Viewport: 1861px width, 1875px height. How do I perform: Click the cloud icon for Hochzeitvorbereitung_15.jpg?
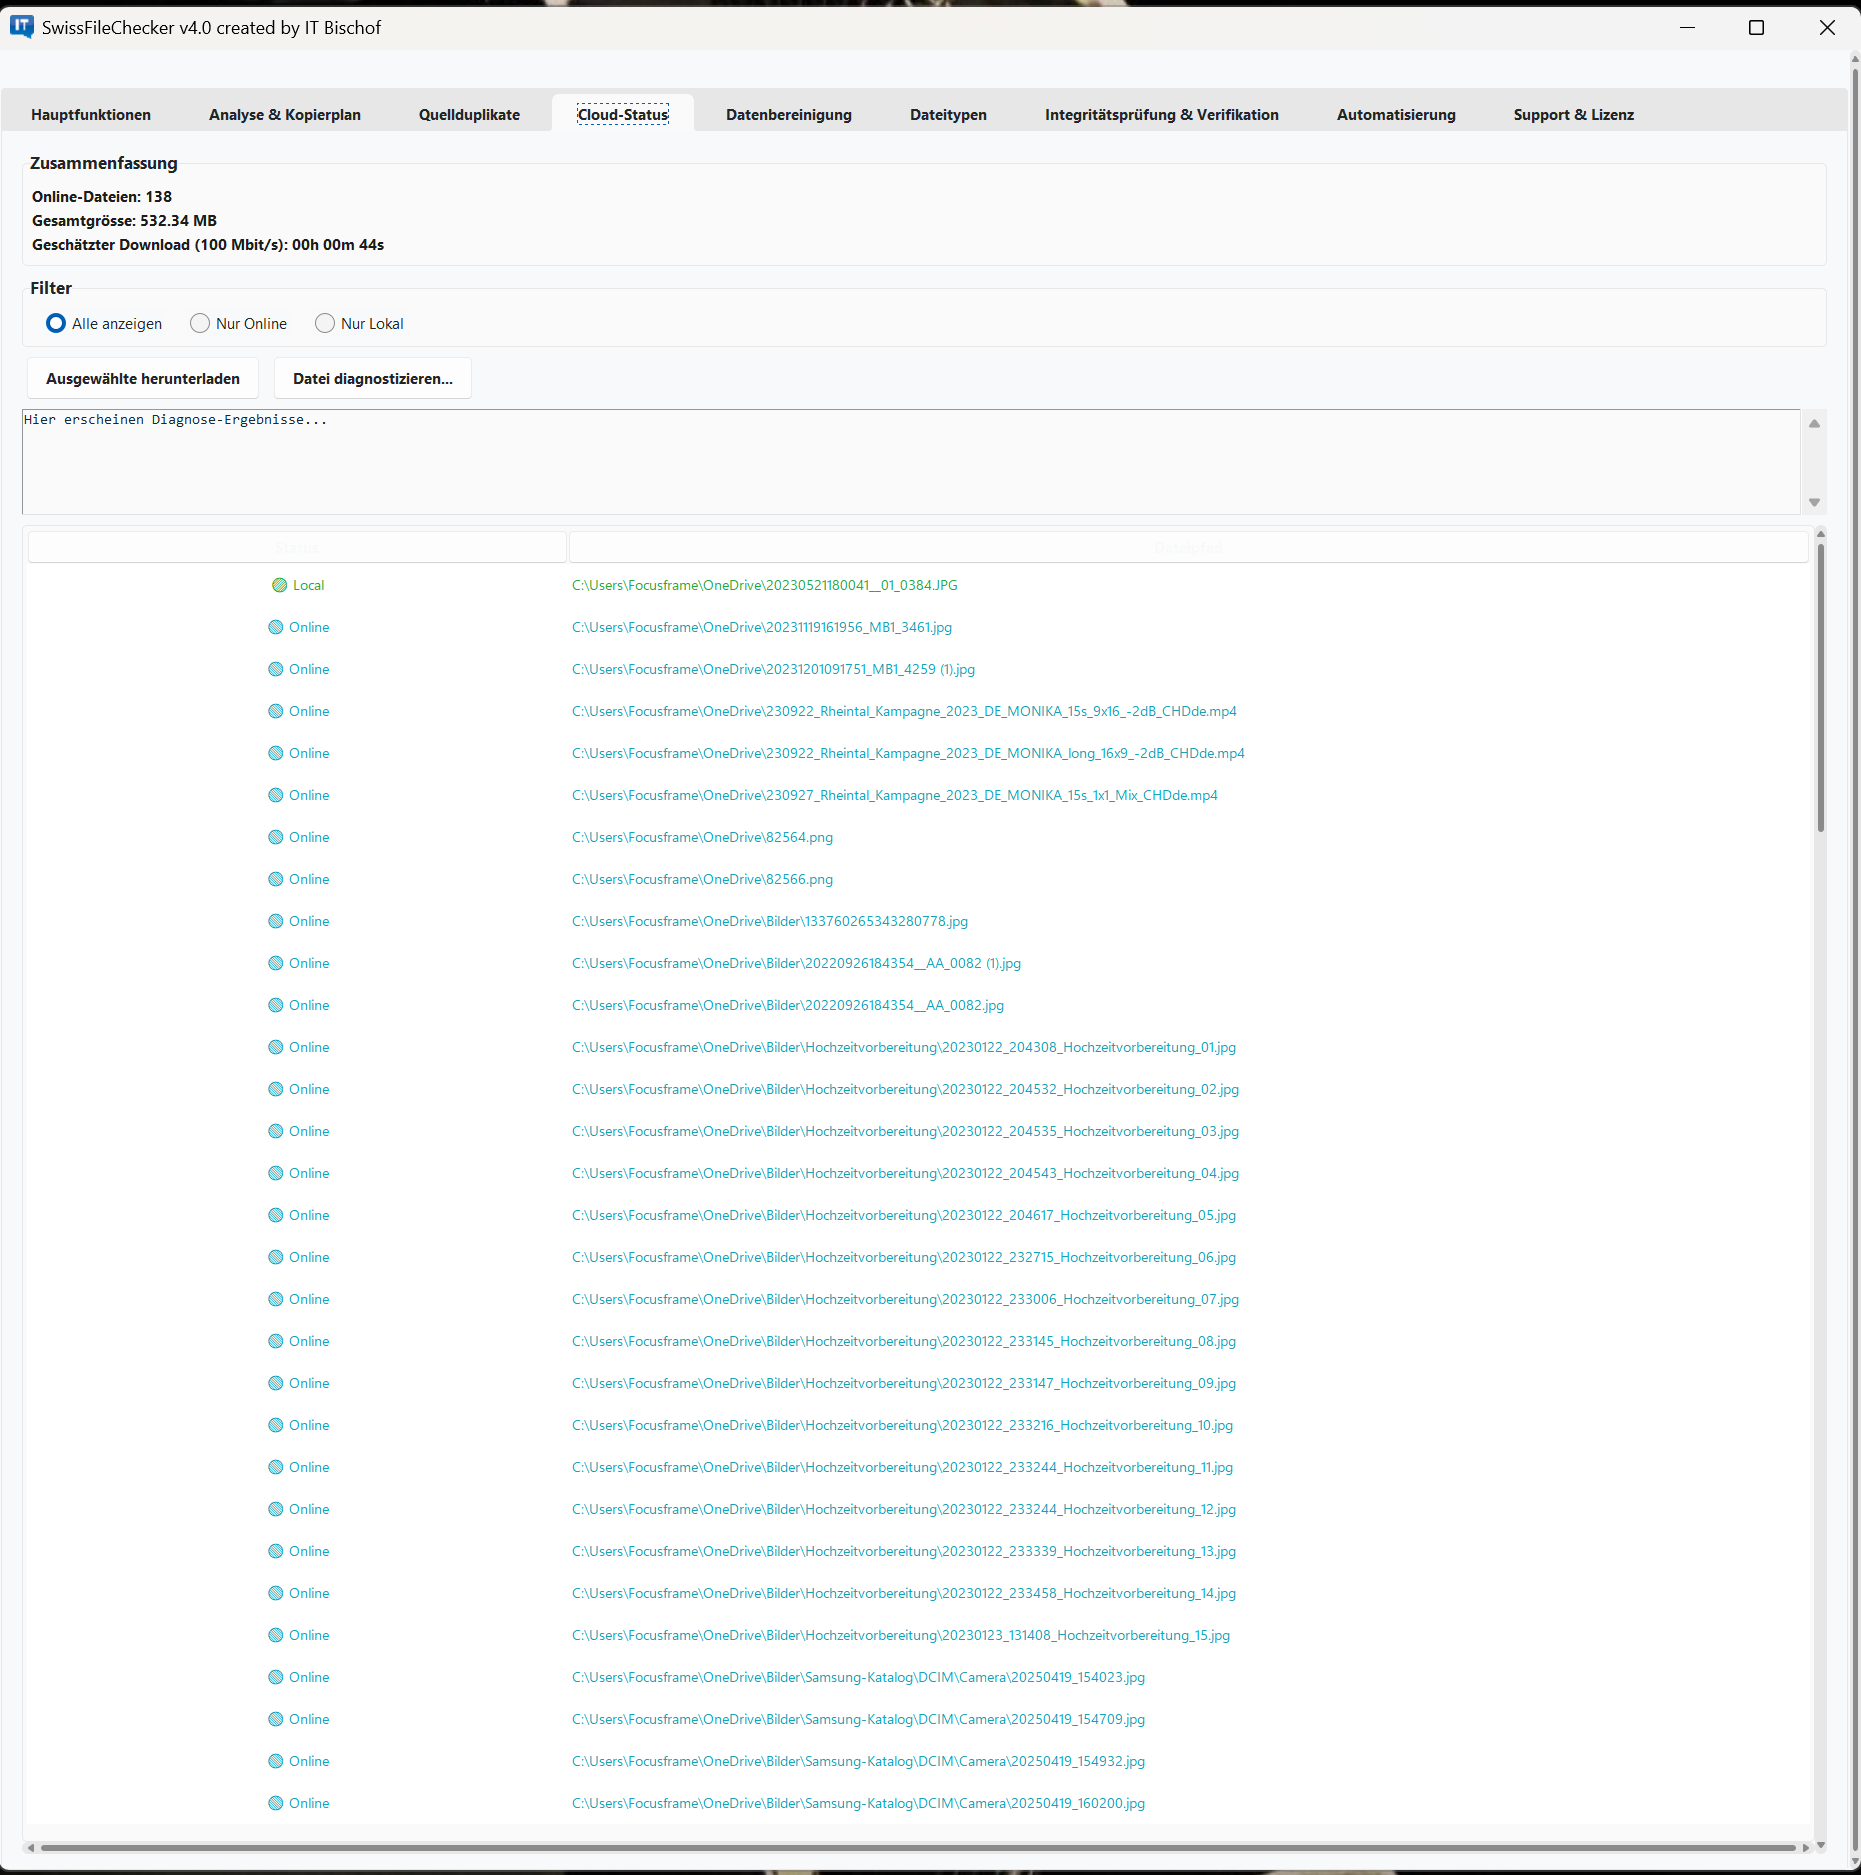[276, 1635]
